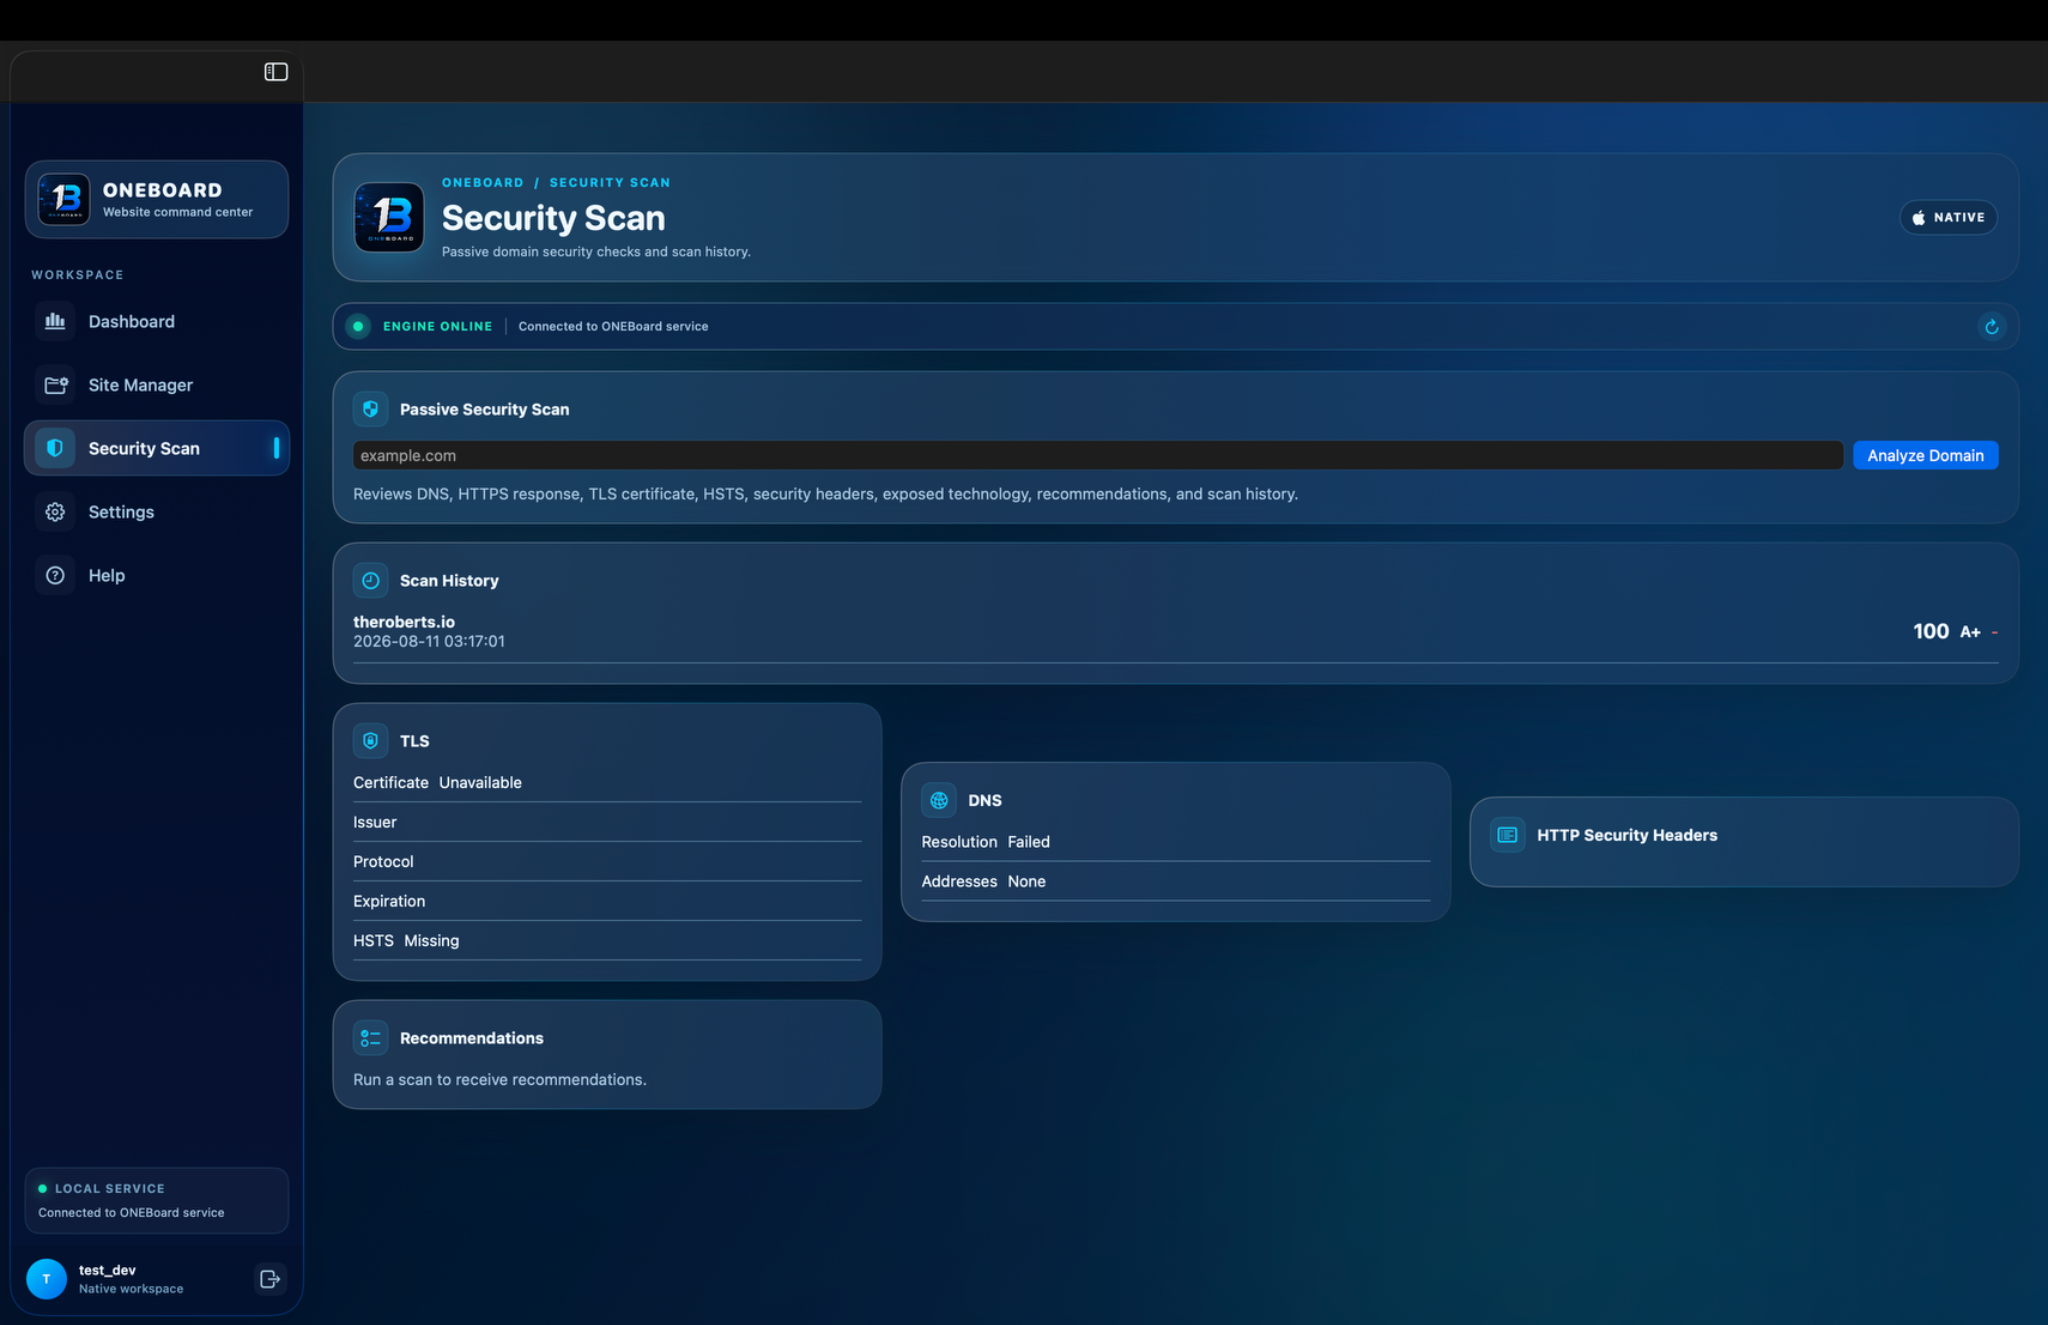Click the Recommendations list icon
This screenshot has height=1325, width=2048.
pyautogui.click(x=371, y=1038)
